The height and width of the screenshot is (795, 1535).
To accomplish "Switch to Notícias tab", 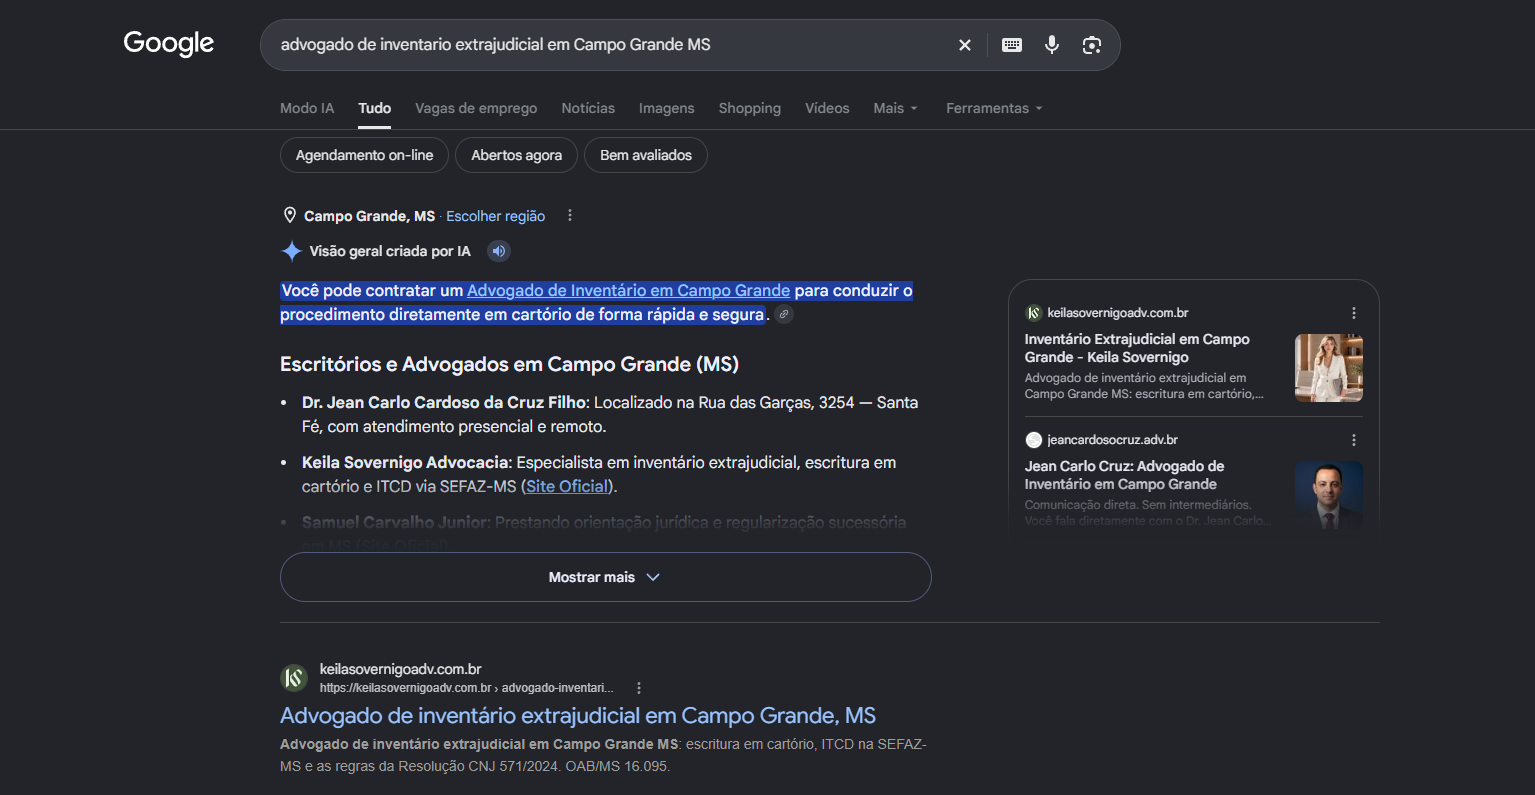I will [588, 108].
